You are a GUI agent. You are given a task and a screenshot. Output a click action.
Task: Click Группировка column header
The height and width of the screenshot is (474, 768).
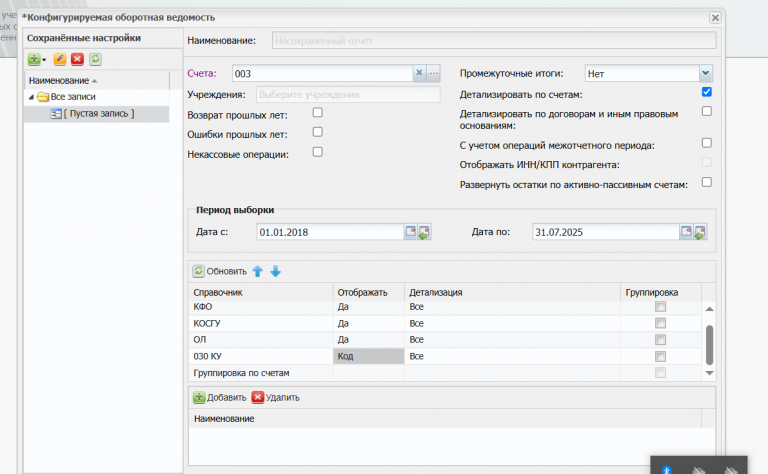click(x=661, y=292)
